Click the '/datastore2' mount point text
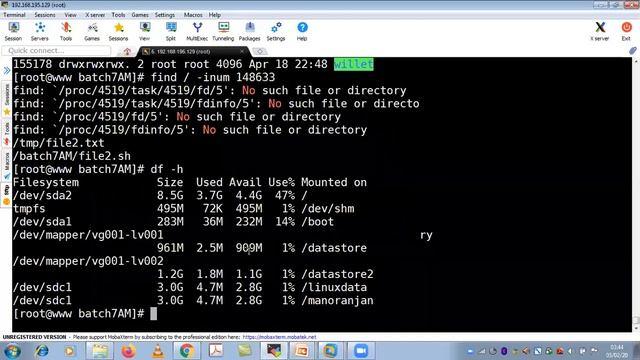Viewport: 640px width, 360px height. click(337, 274)
